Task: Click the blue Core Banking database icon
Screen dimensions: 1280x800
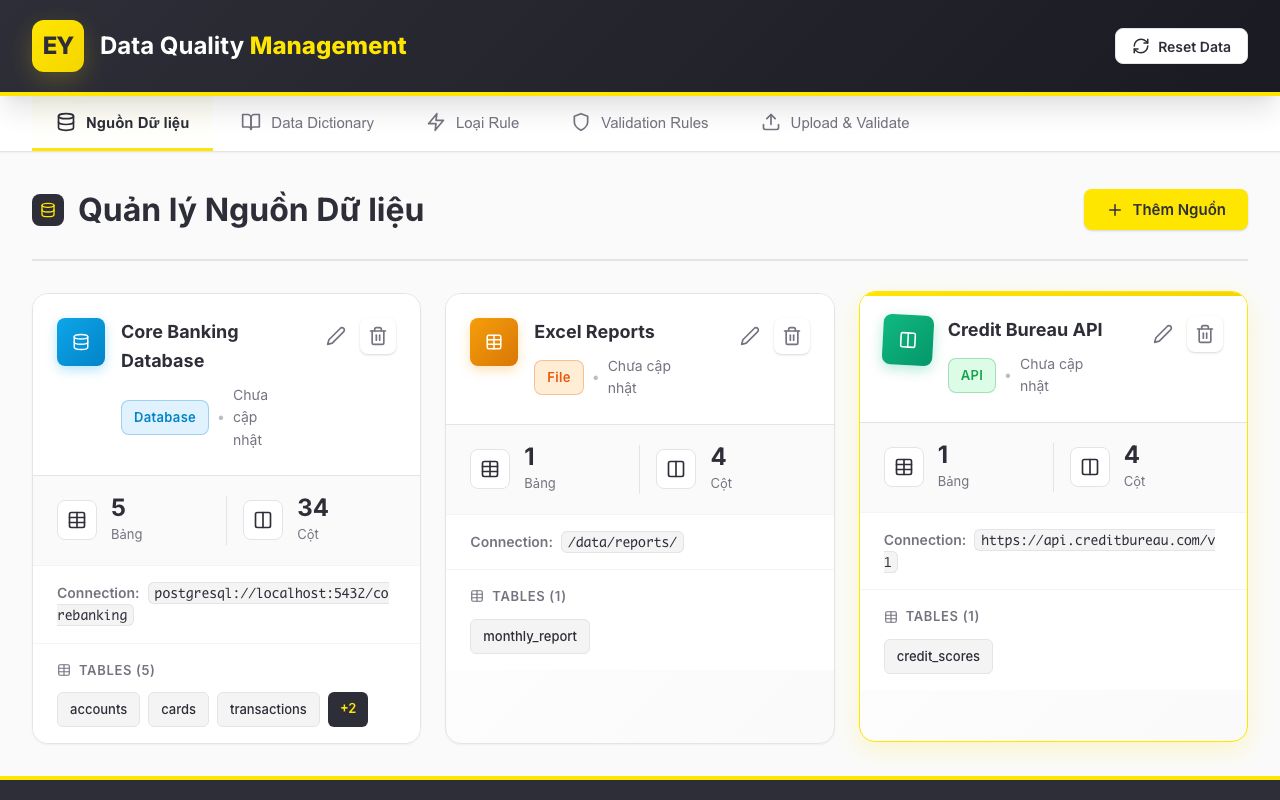Action: [x=81, y=342]
